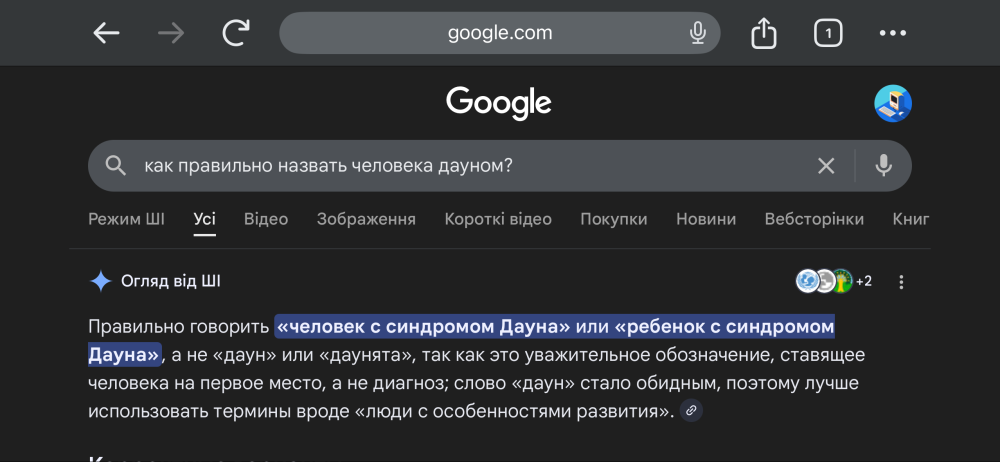1000x462 pixels.
Task: Show AI overview sources +2
Action: click(x=834, y=281)
